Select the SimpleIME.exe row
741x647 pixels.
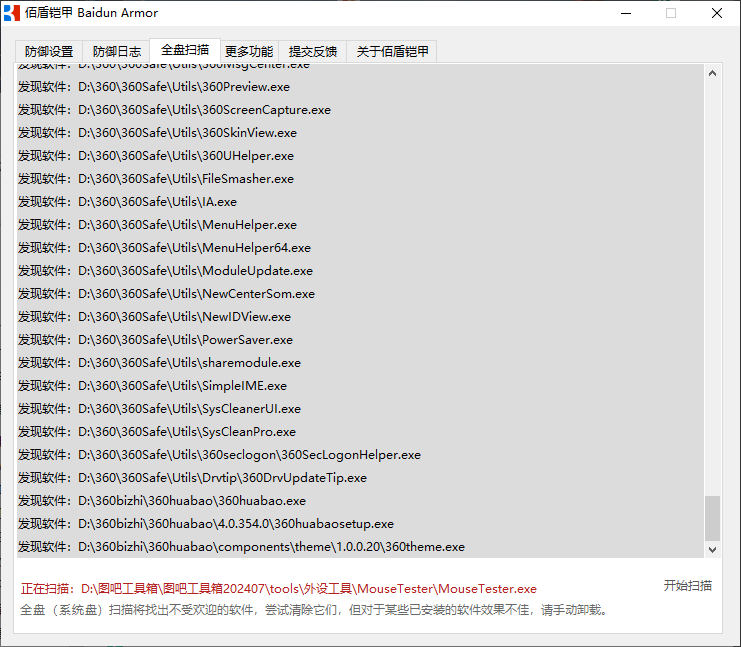click(x=360, y=386)
